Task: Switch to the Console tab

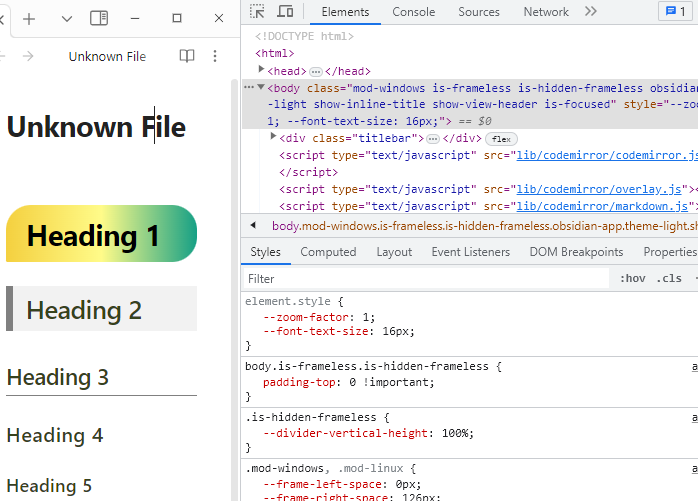Action: click(414, 12)
